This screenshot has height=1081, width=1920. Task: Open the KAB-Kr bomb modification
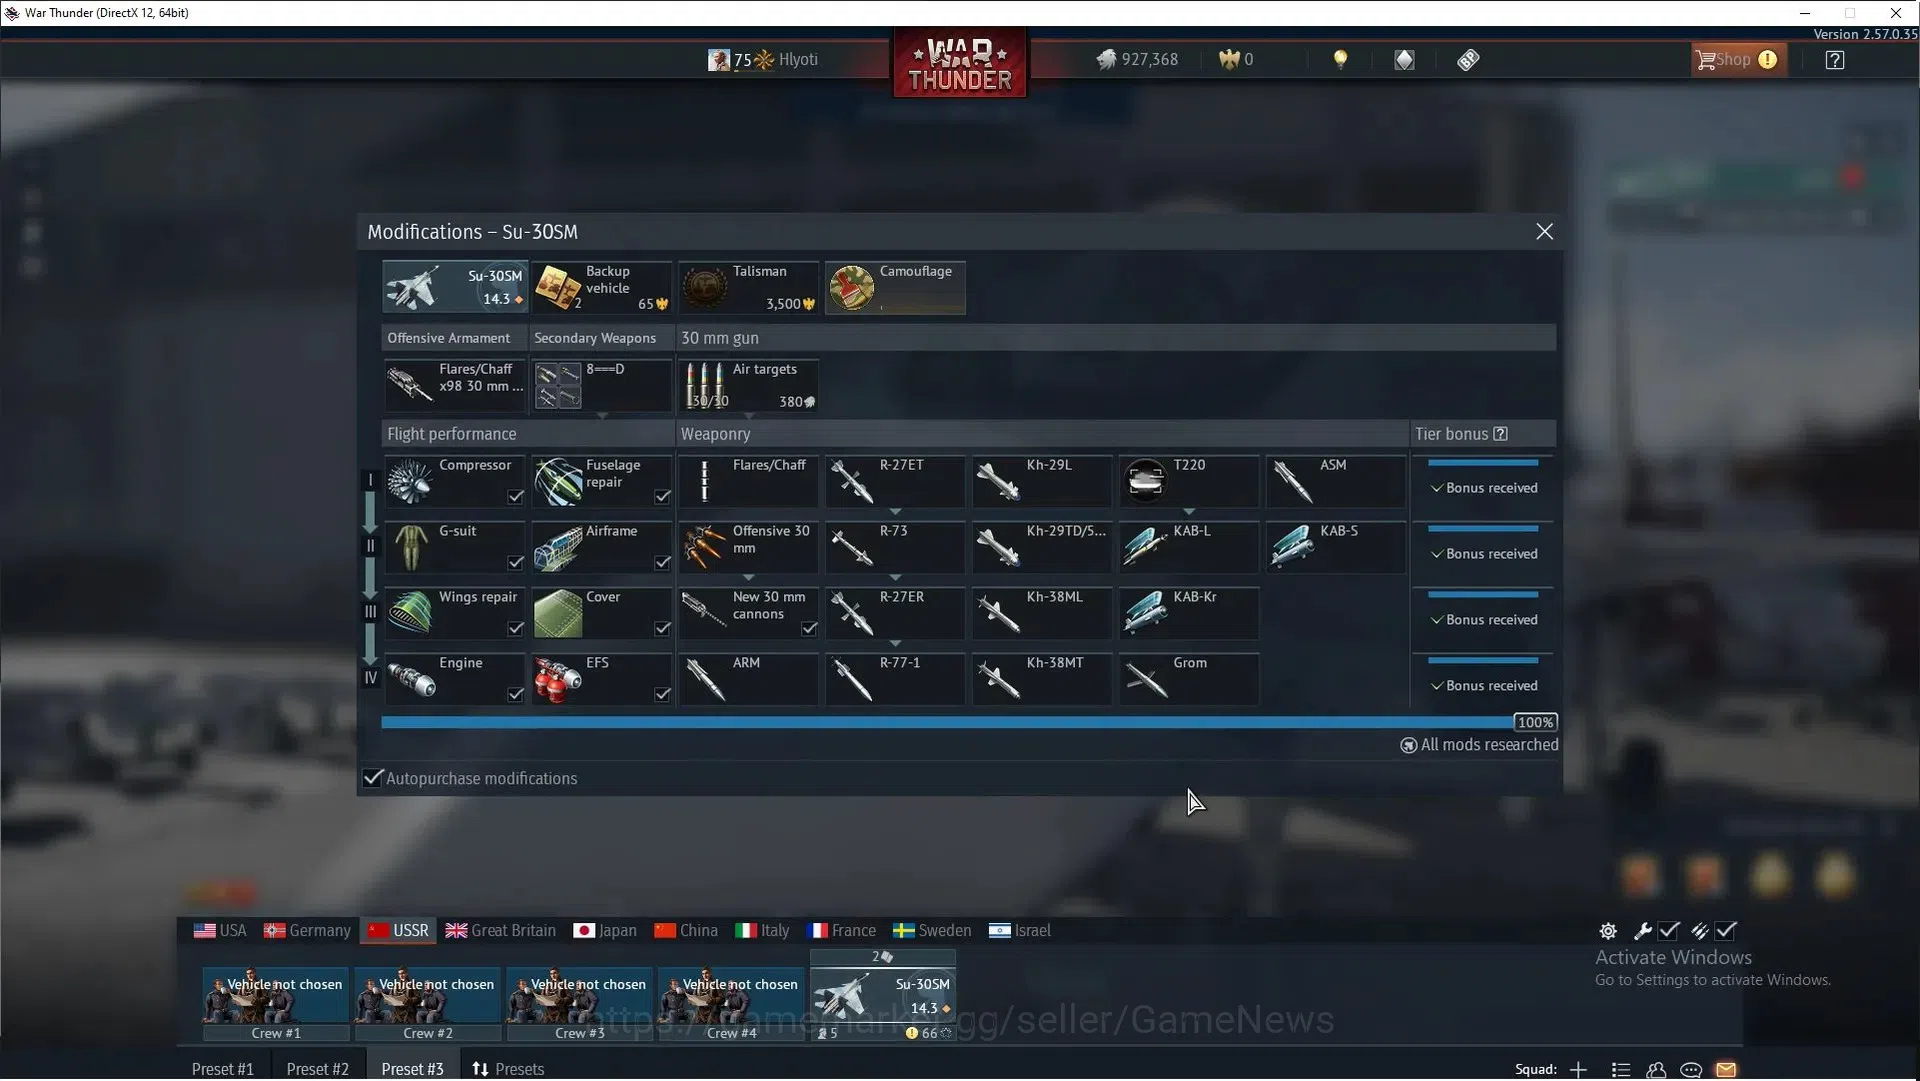1189,613
